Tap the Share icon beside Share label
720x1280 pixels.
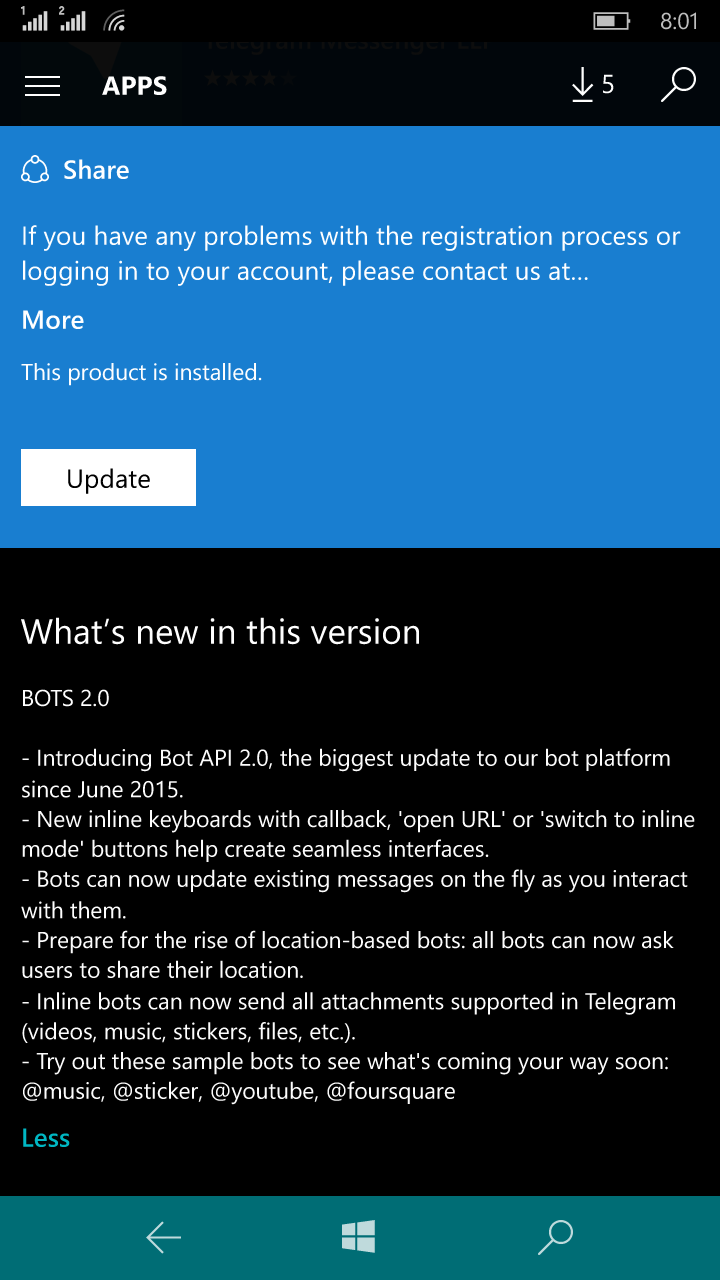point(35,170)
